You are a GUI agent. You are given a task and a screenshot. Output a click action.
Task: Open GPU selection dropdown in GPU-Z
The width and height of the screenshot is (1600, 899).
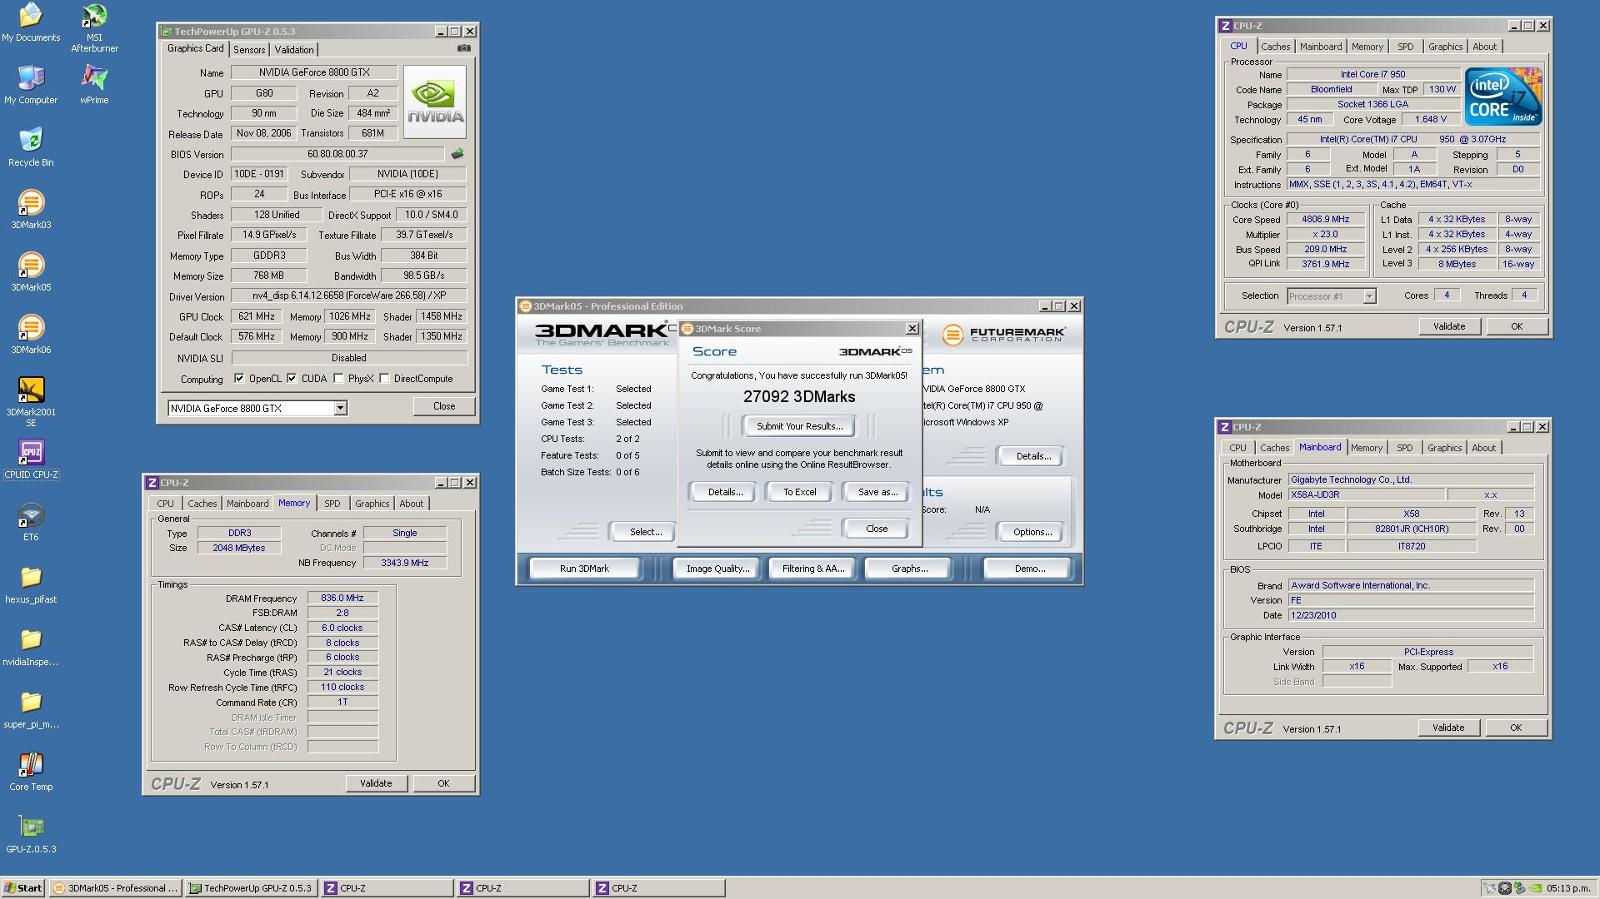(x=340, y=408)
